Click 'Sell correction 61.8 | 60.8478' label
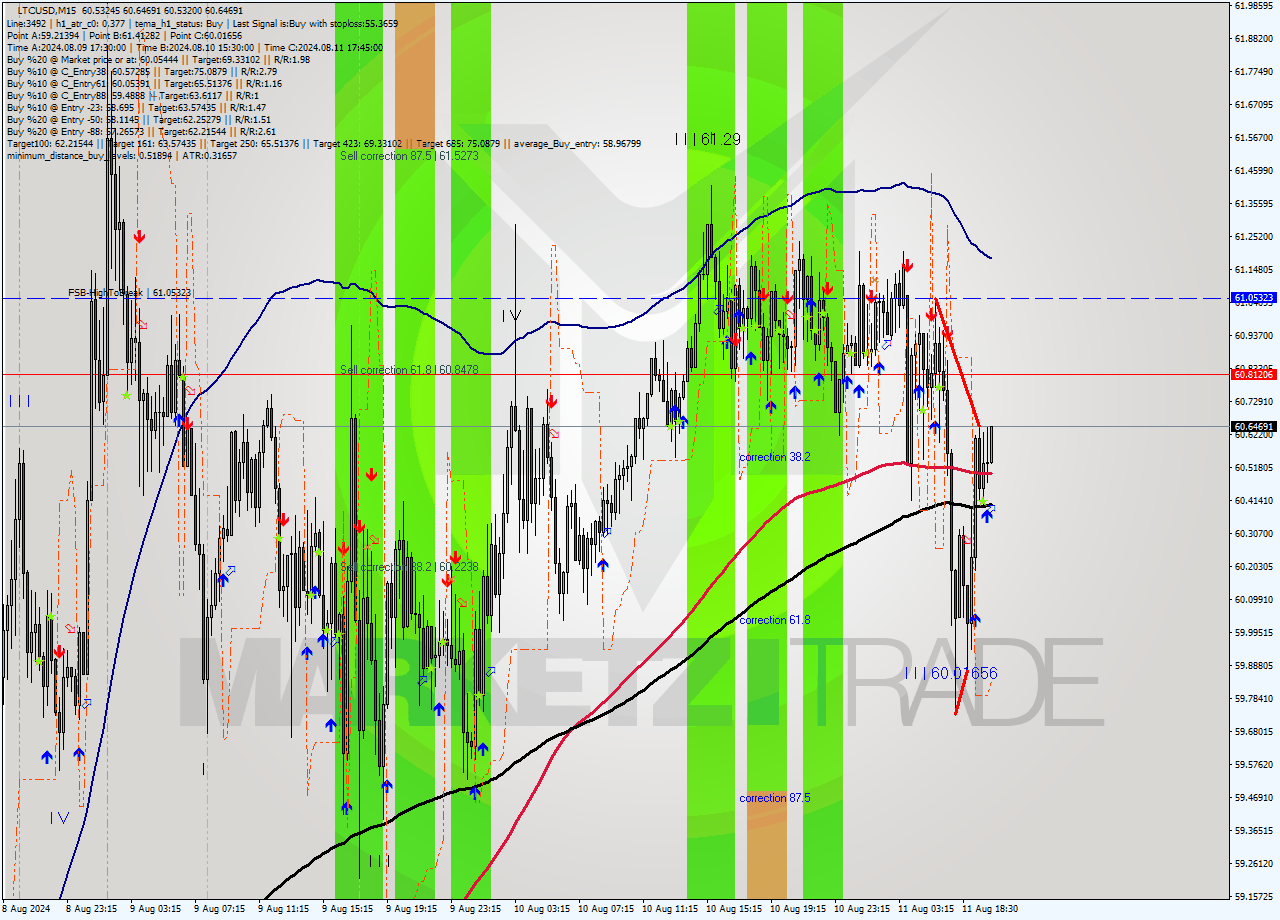 [409, 369]
